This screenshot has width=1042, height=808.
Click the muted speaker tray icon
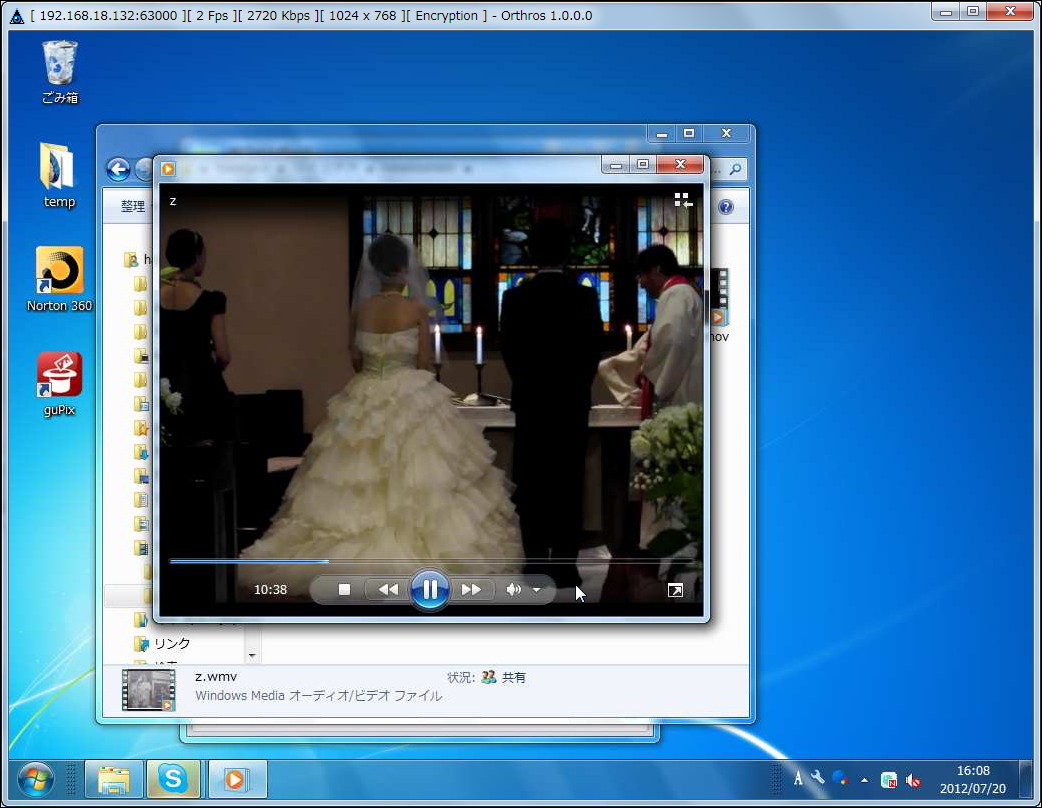pos(914,781)
